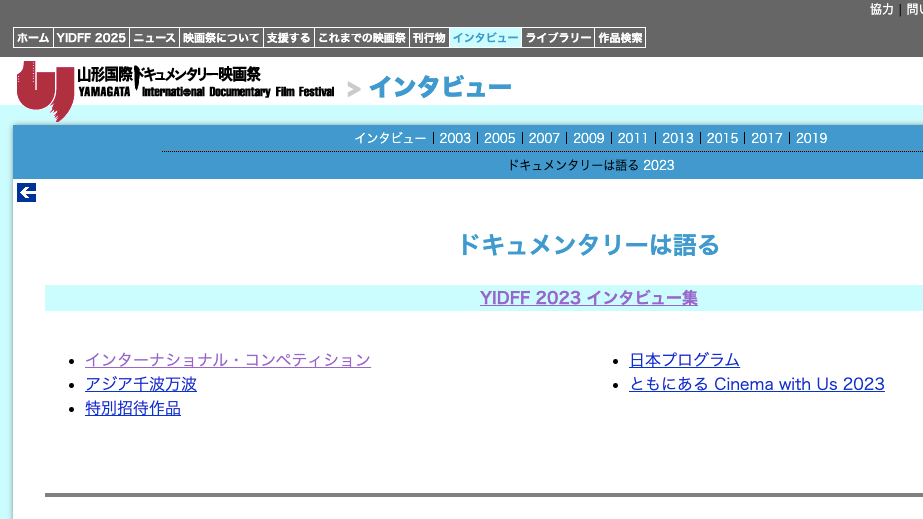Open the 2019 interview year link
Viewport: 923px width, 519px height.
click(x=812, y=138)
